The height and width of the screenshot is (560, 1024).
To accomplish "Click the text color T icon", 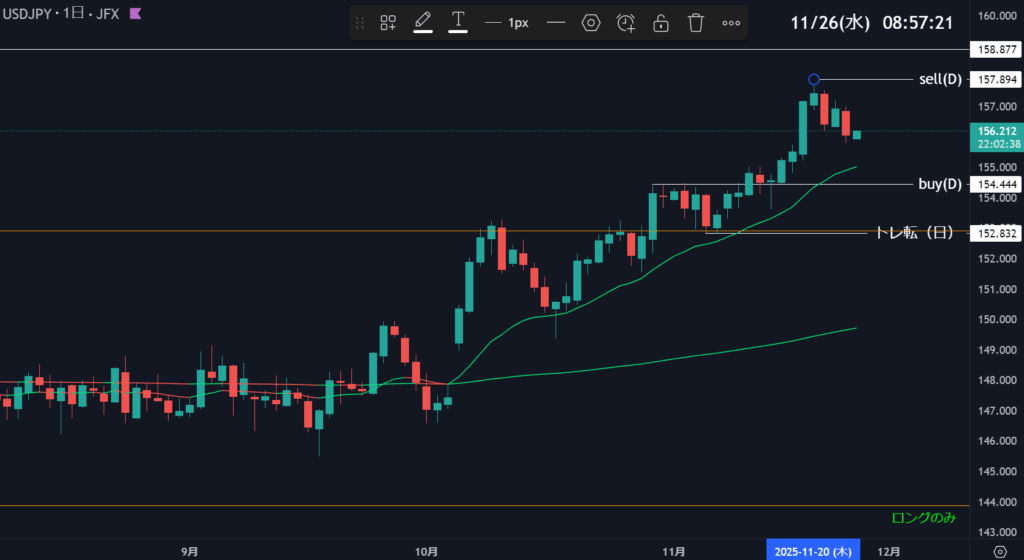I will pos(458,22).
